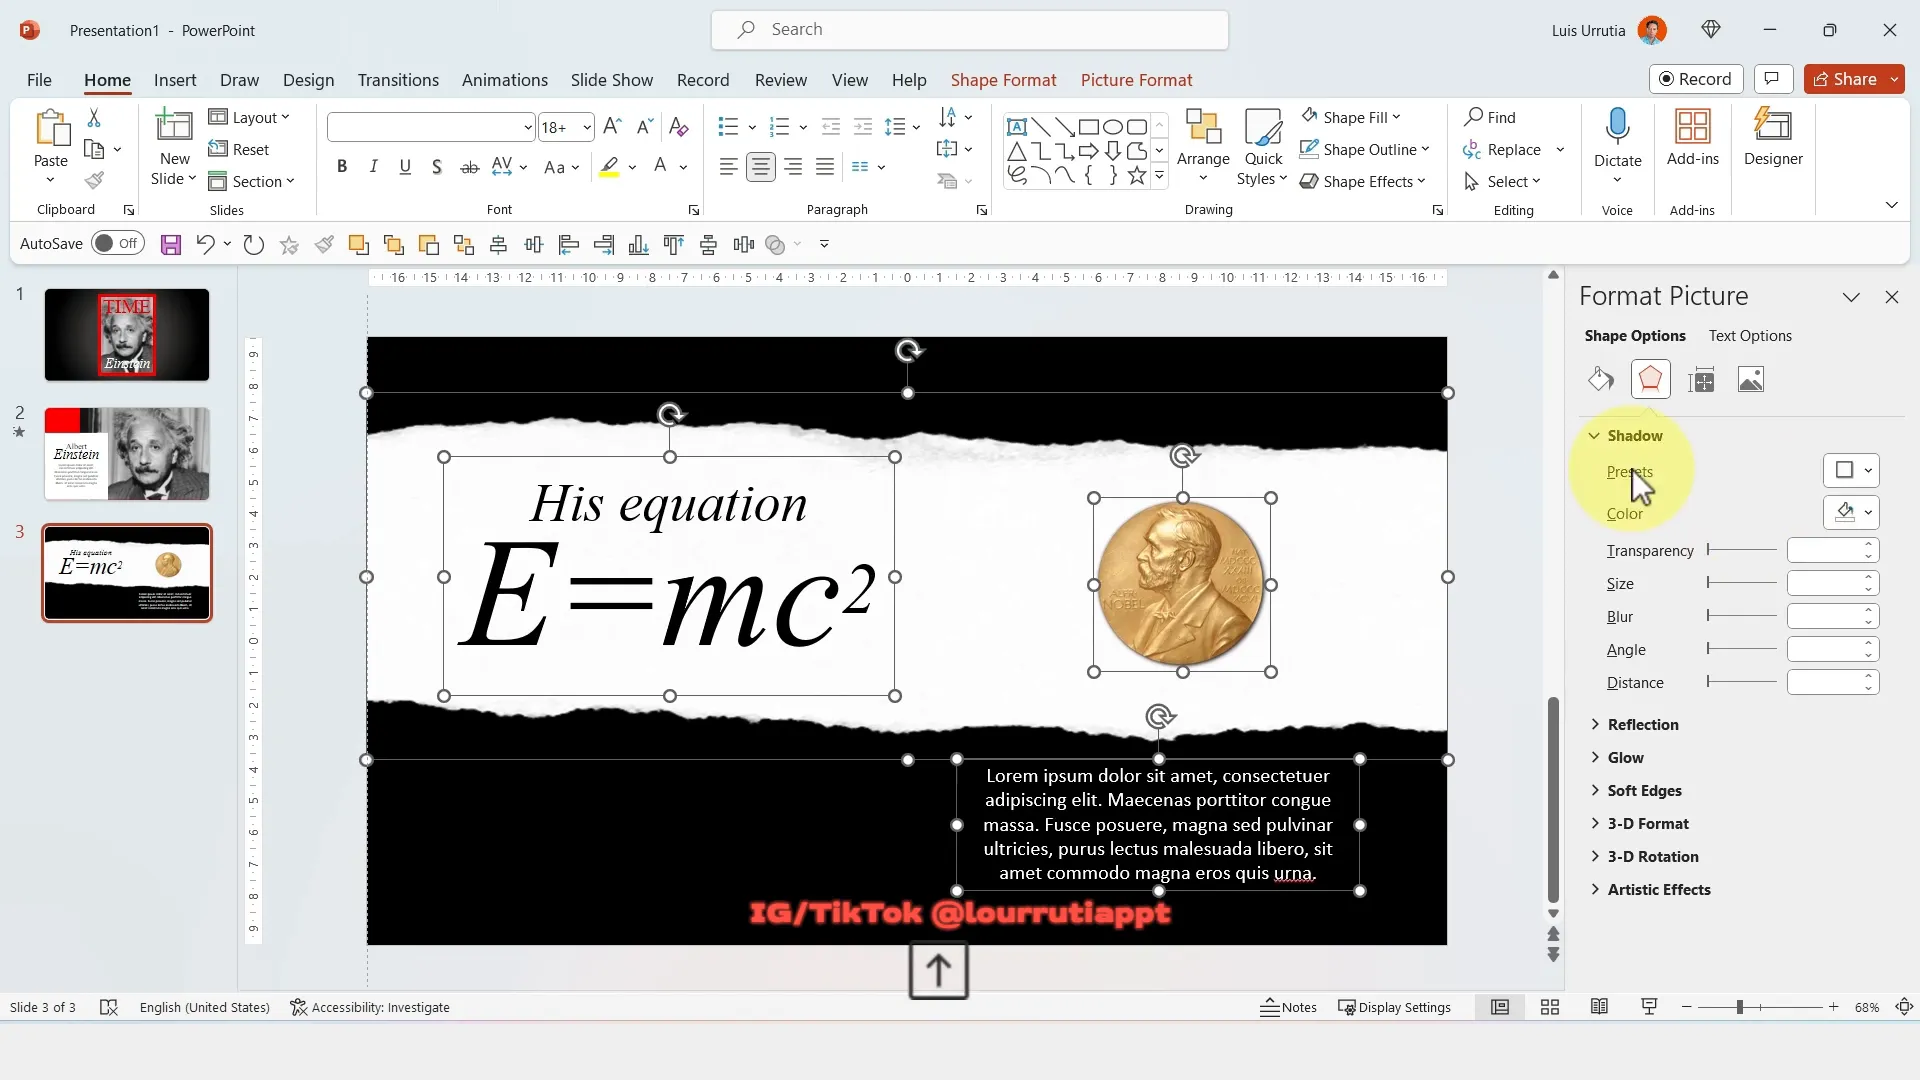Click the Undo arrow icon
Image resolution: width=1920 pixels, height=1080 pixels.
tap(205, 245)
